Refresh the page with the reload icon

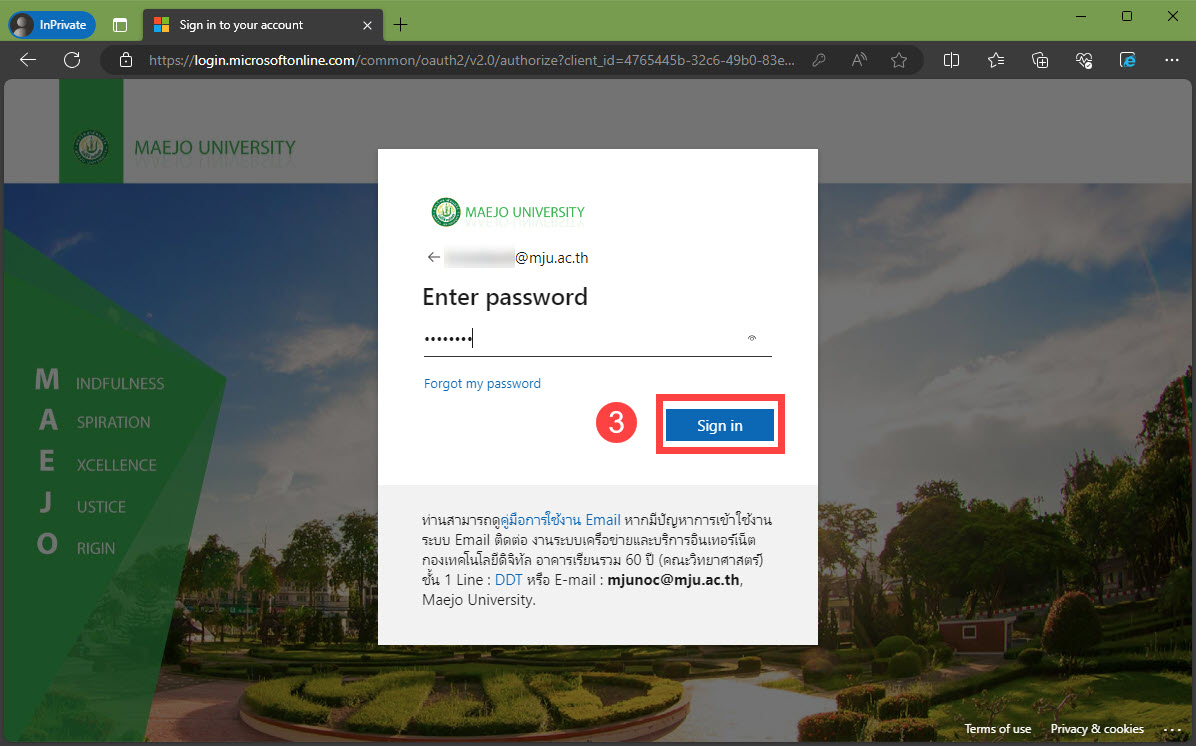click(x=72, y=60)
